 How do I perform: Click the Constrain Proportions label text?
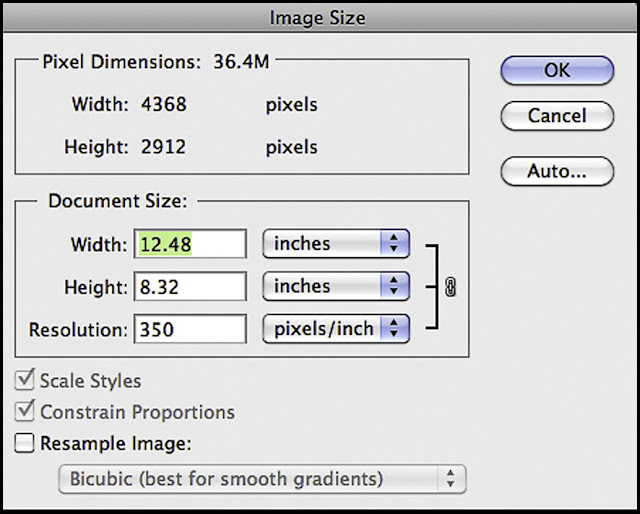[x=137, y=412]
